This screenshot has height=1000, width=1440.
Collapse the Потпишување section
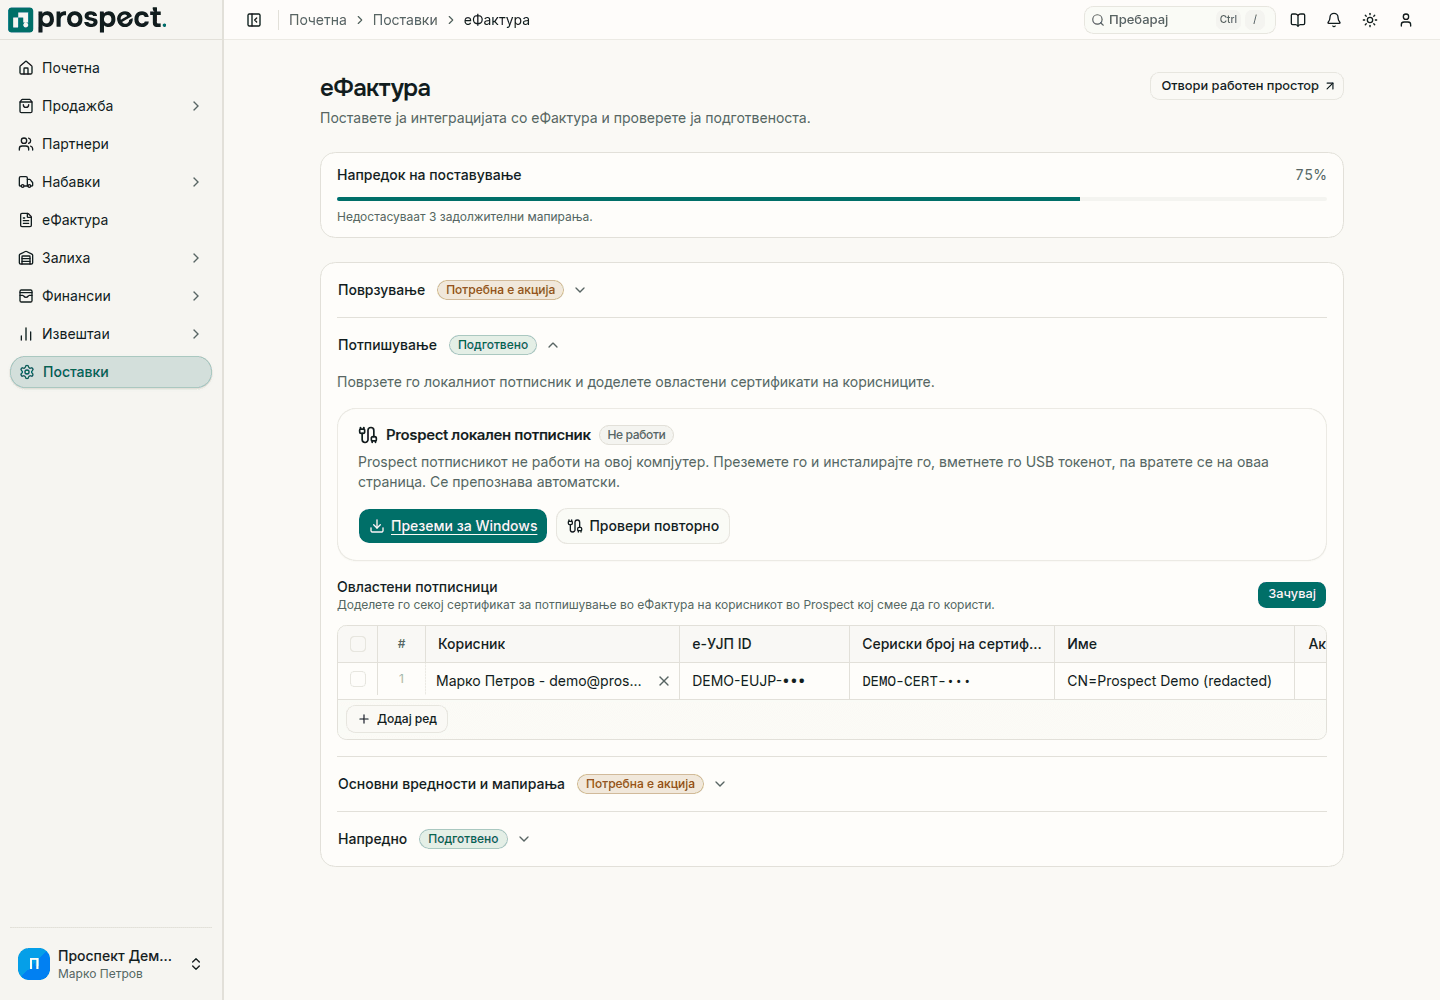click(553, 345)
